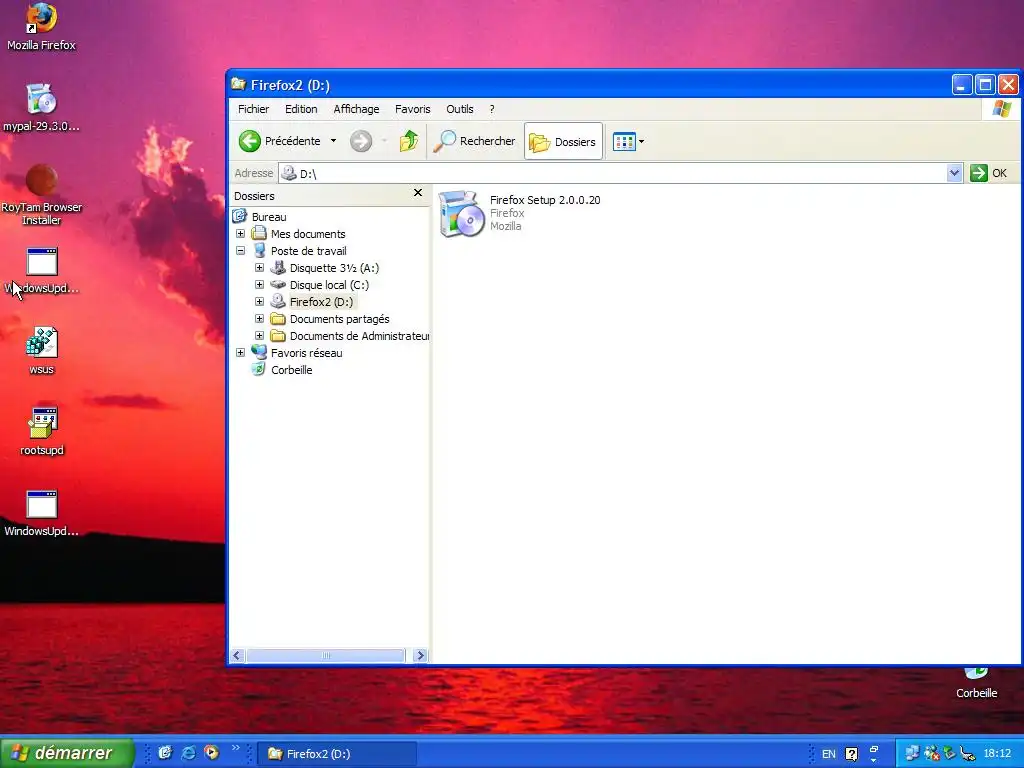1024x768 pixels.
Task: Expand Disque local (C:) node
Action: pyautogui.click(x=259, y=285)
